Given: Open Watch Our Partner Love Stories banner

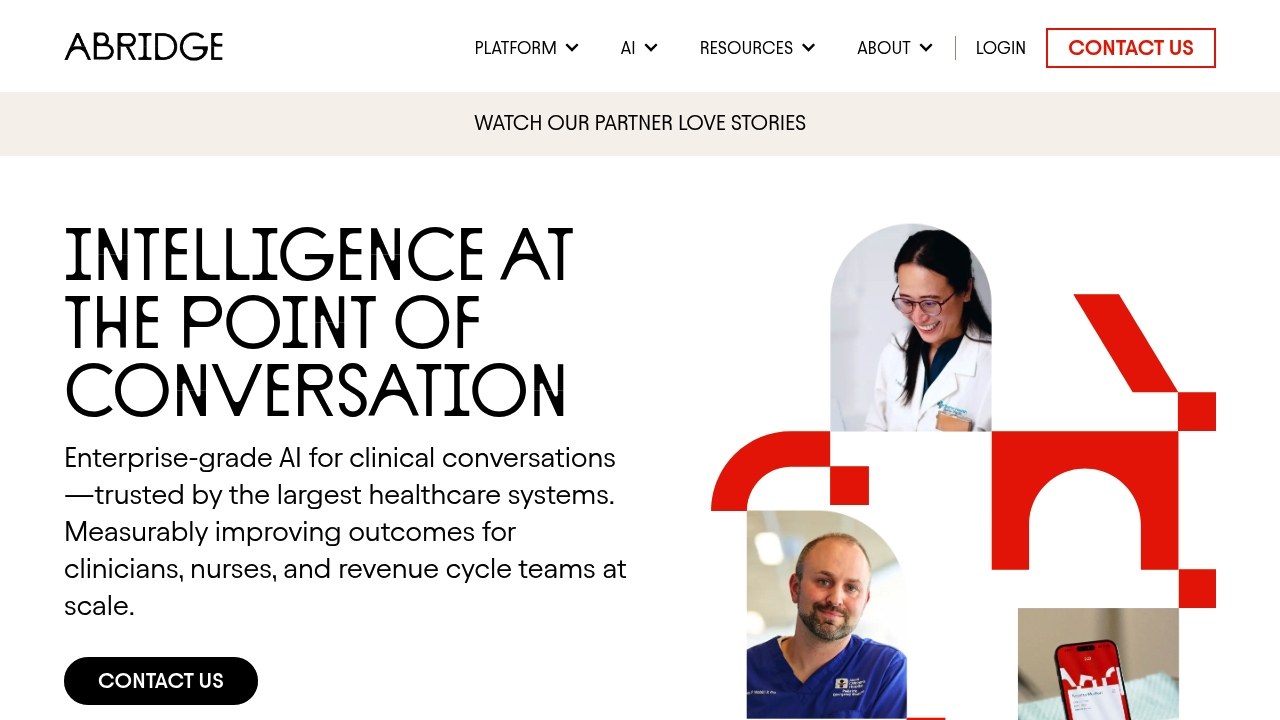Looking at the screenshot, I should tap(640, 123).
